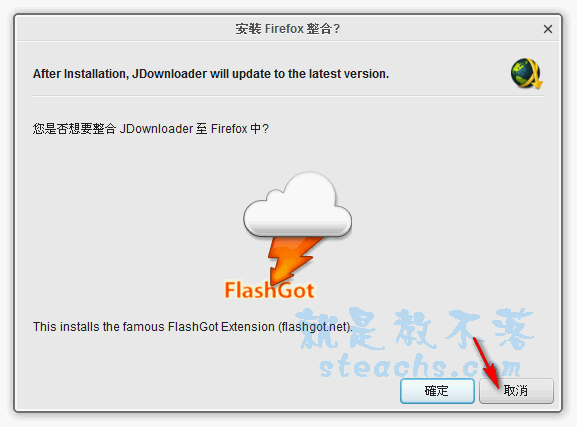Decline the integration with the 取消 button
The width and height of the screenshot is (577, 427).
pyautogui.click(x=516, y=391)
